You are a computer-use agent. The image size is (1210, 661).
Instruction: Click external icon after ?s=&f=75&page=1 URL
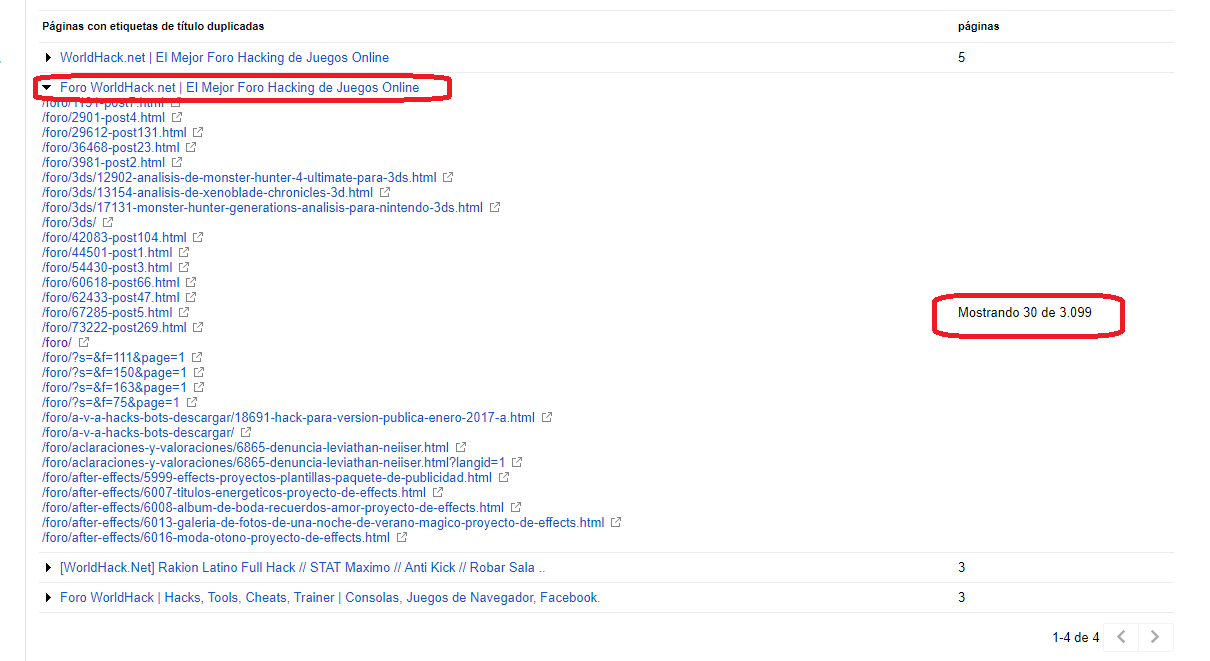(x=192, y=402)
